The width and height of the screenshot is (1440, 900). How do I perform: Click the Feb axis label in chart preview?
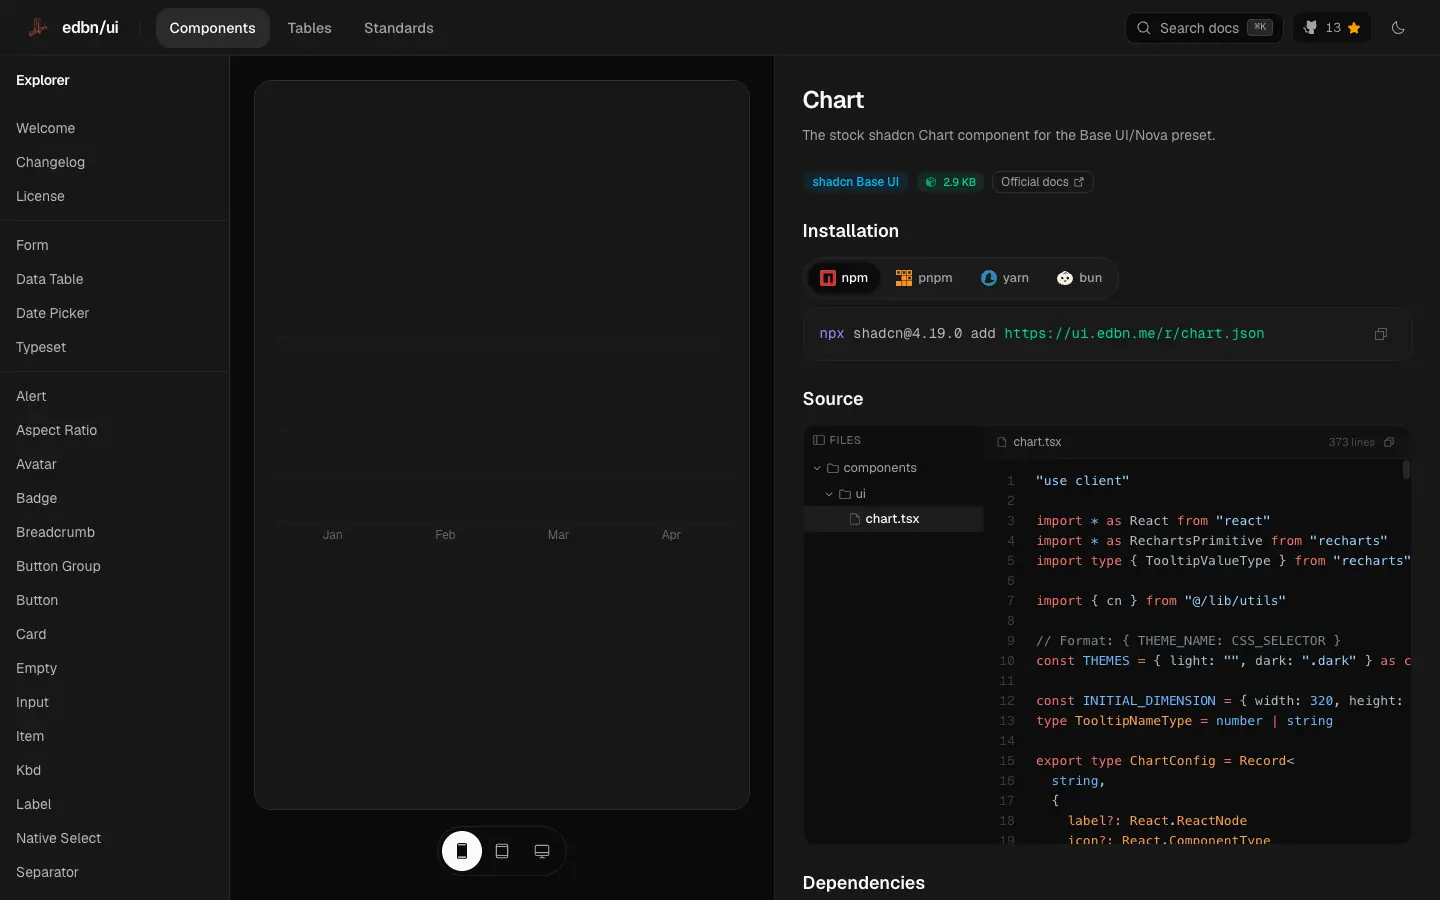tap(445, 535)
